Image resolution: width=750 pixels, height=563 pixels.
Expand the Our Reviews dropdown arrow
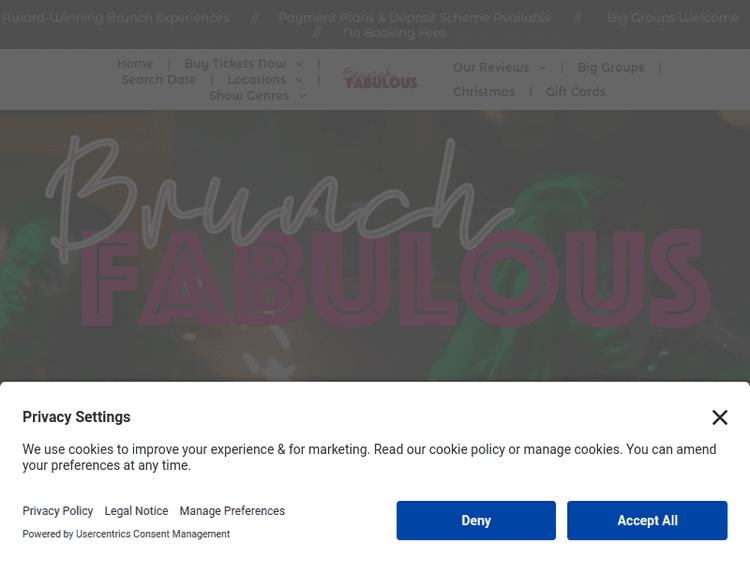(x=543, y=68)
